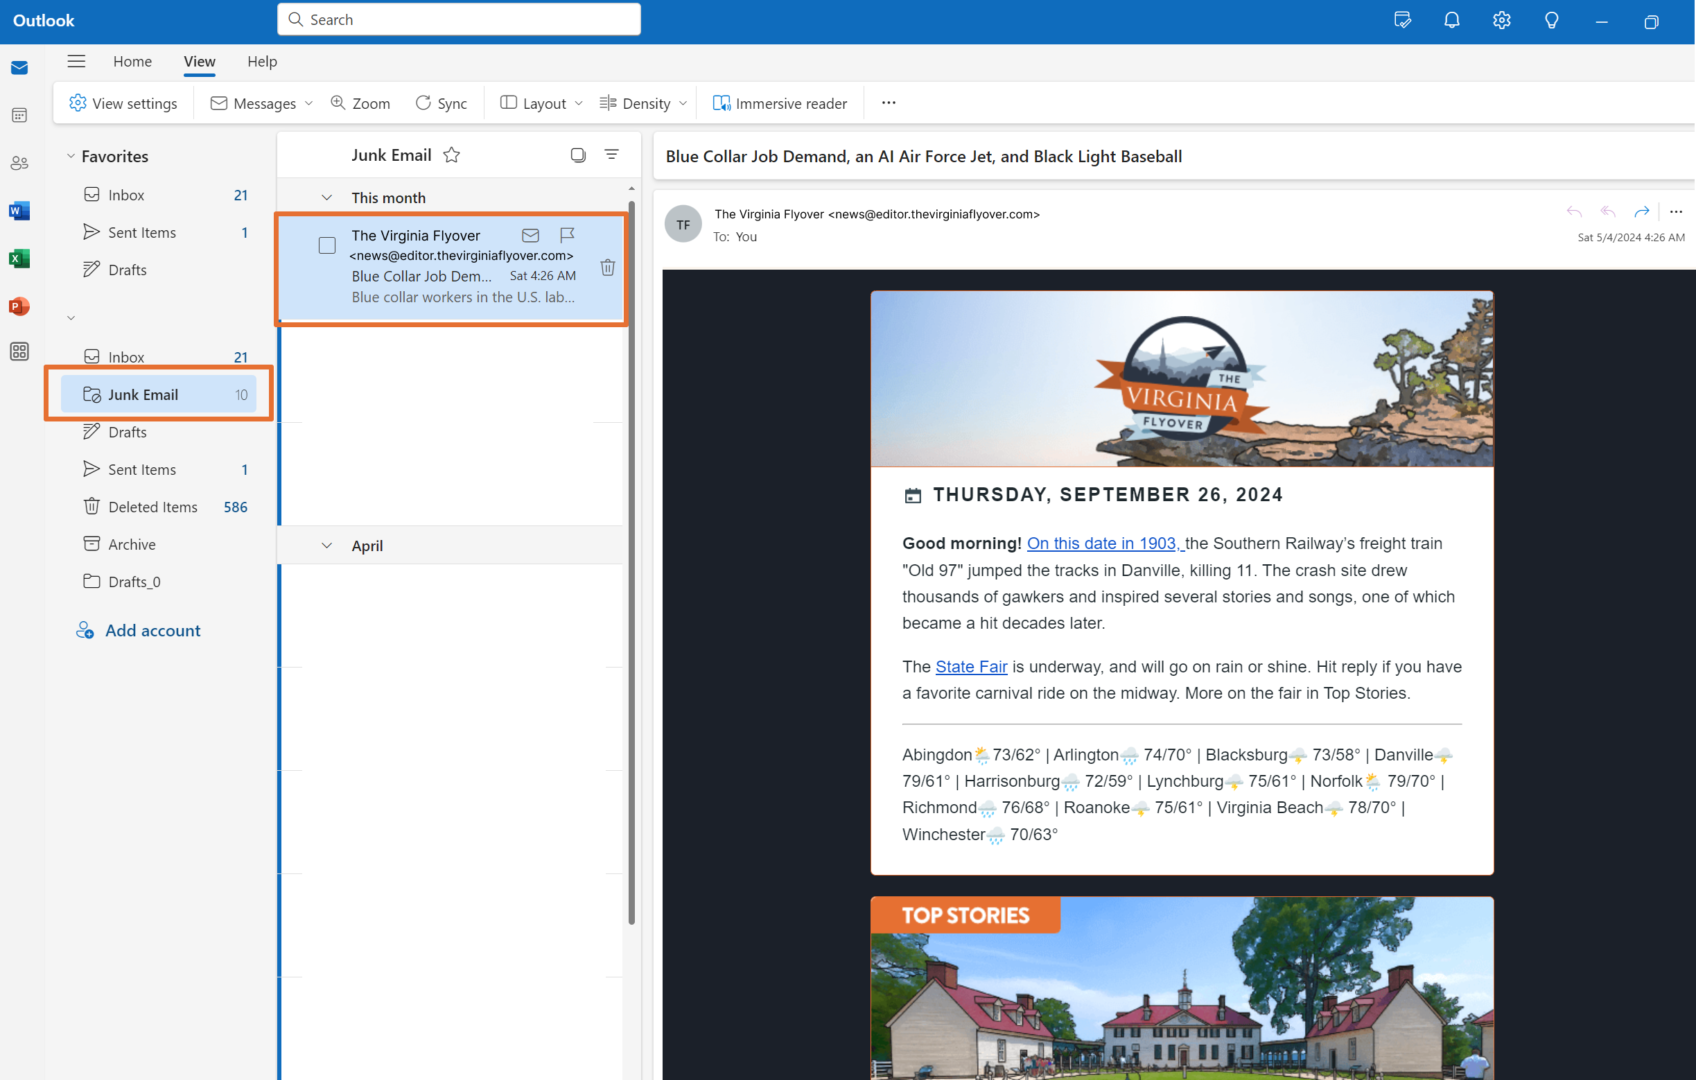Click the Outlook title text

tap(44, 20)
